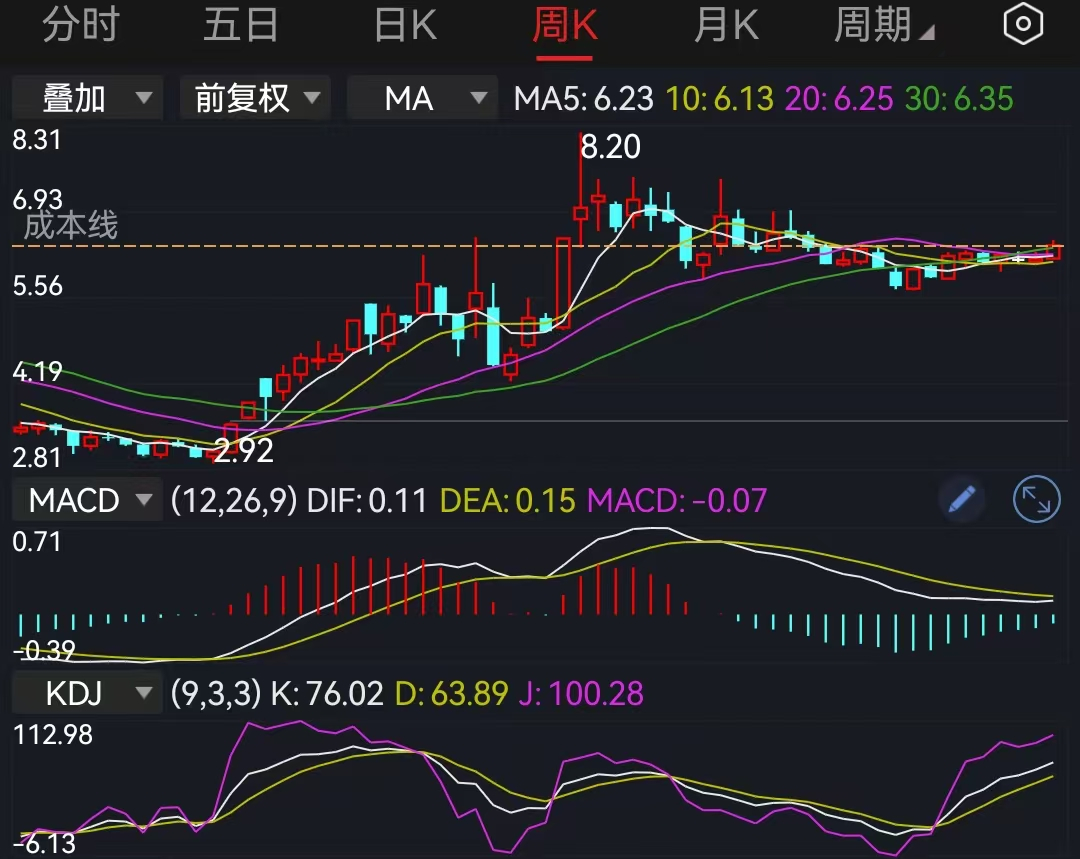Open the MA indicator dropdown
Screen dimensions: 1080x859
point(422,98)
